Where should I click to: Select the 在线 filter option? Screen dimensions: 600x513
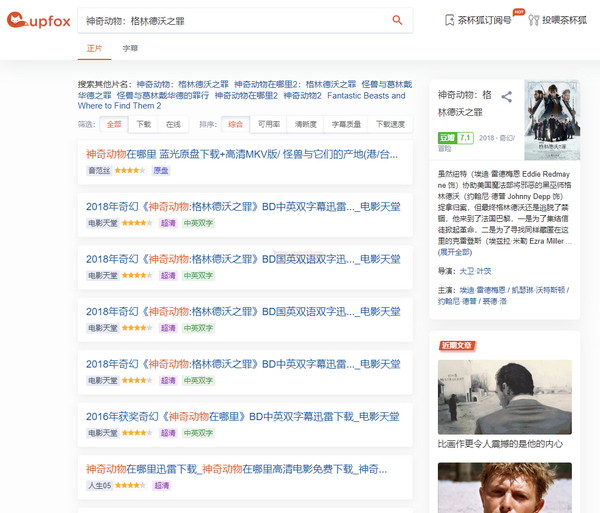[x=173, y=124]
